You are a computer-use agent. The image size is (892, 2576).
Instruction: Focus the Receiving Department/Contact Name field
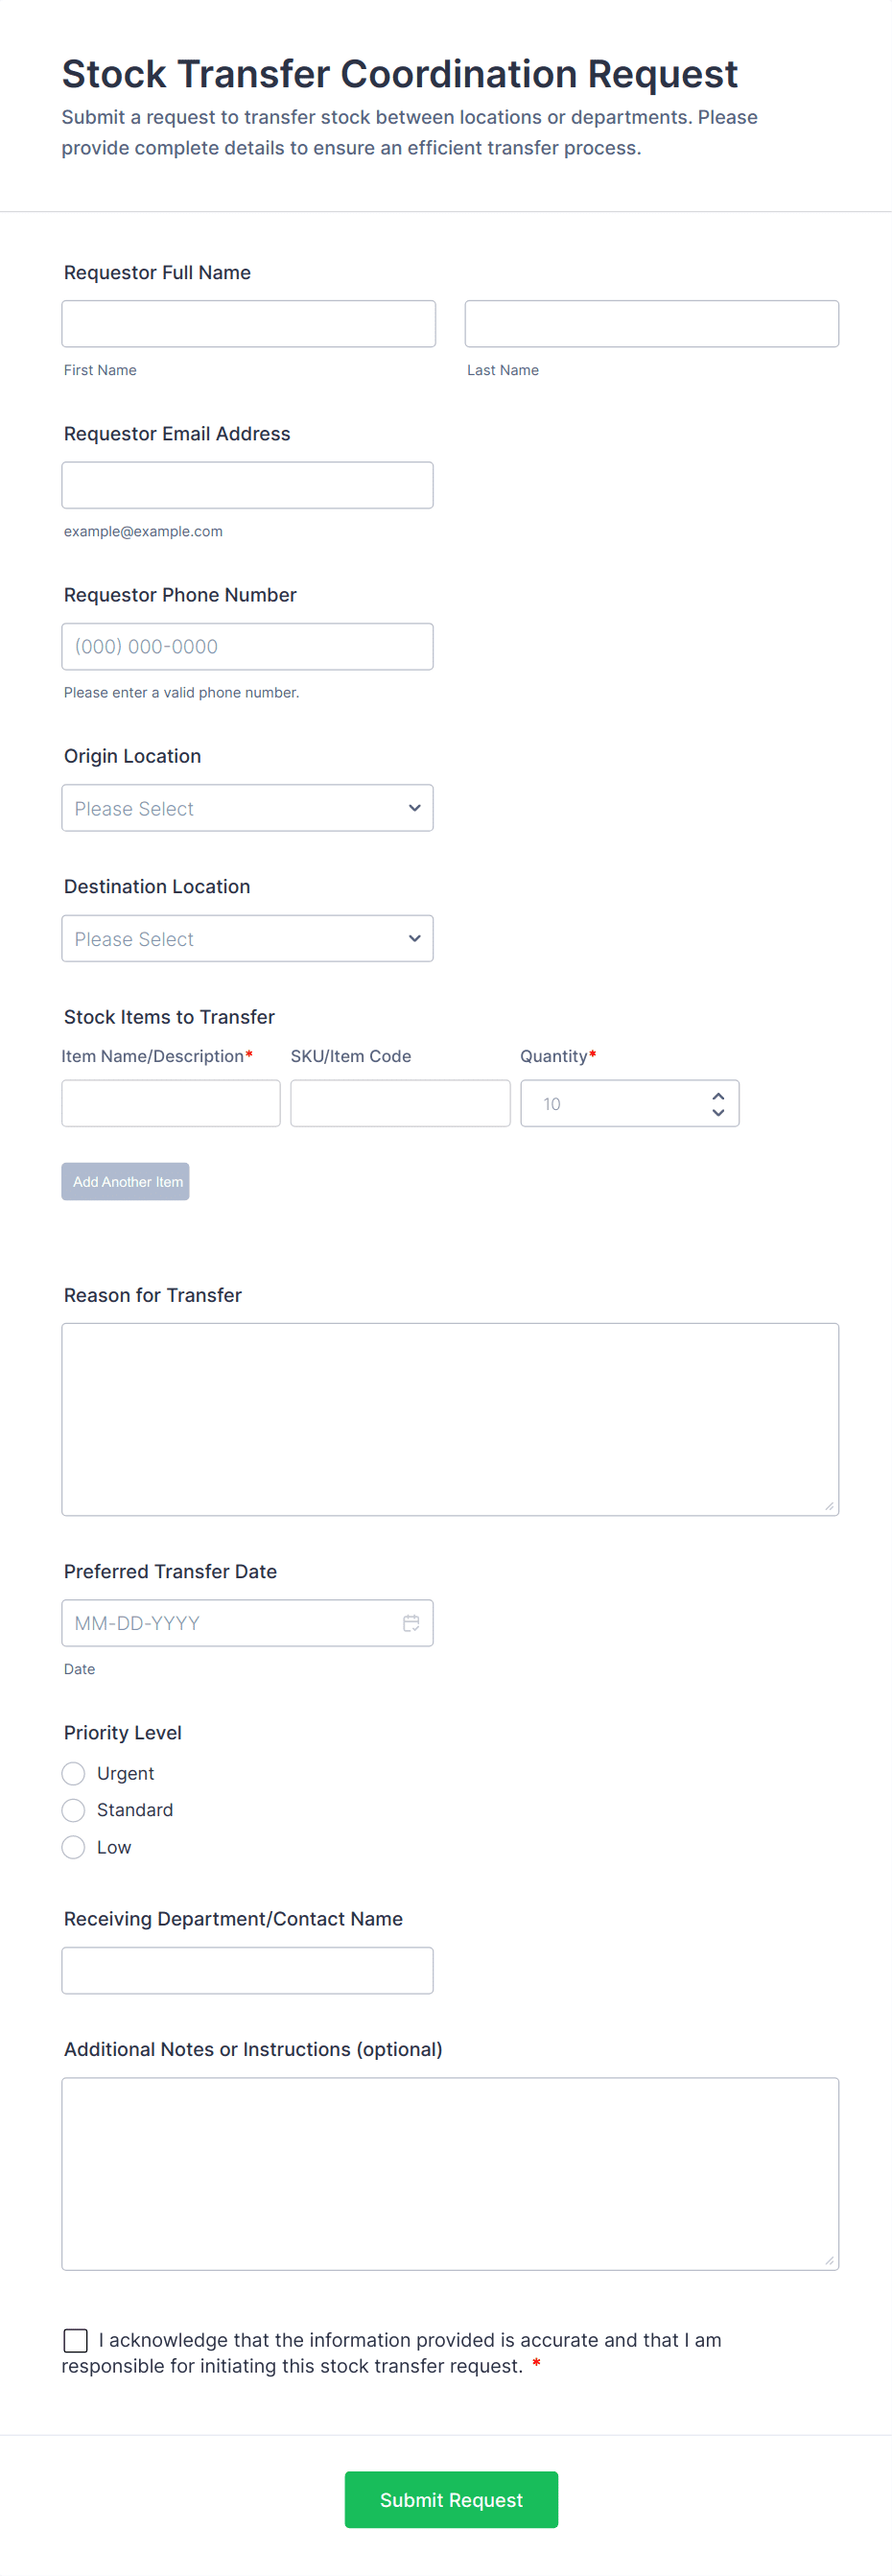click(247, 1970)
